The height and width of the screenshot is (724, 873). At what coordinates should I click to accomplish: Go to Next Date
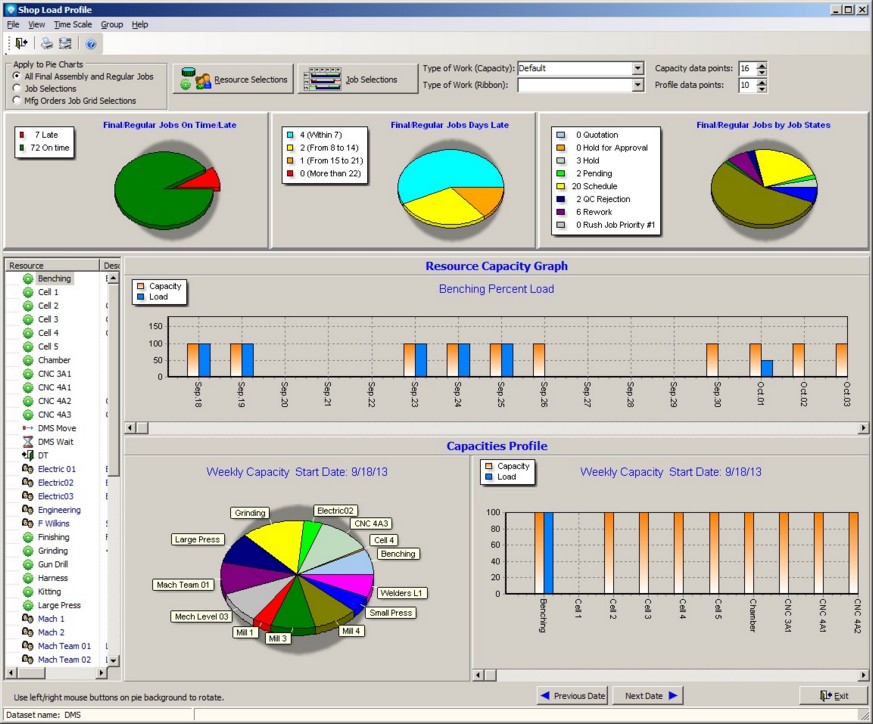(x=651, y=696)
